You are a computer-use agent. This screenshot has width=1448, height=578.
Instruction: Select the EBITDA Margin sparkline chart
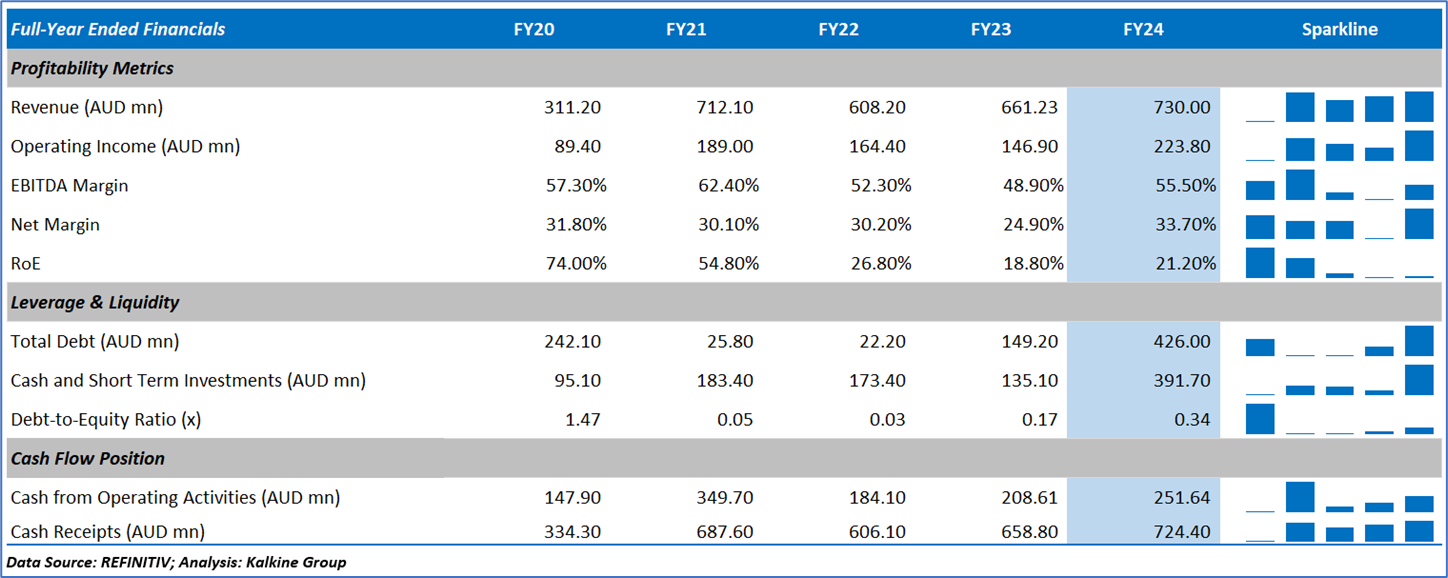tap(1339, 185)
